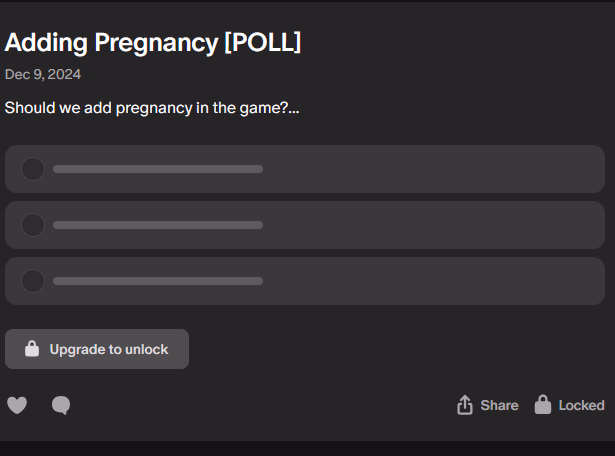The width and height of the screenshot is (615, 456).
Task: Select the second poll option radio circle
Action: 33,225
